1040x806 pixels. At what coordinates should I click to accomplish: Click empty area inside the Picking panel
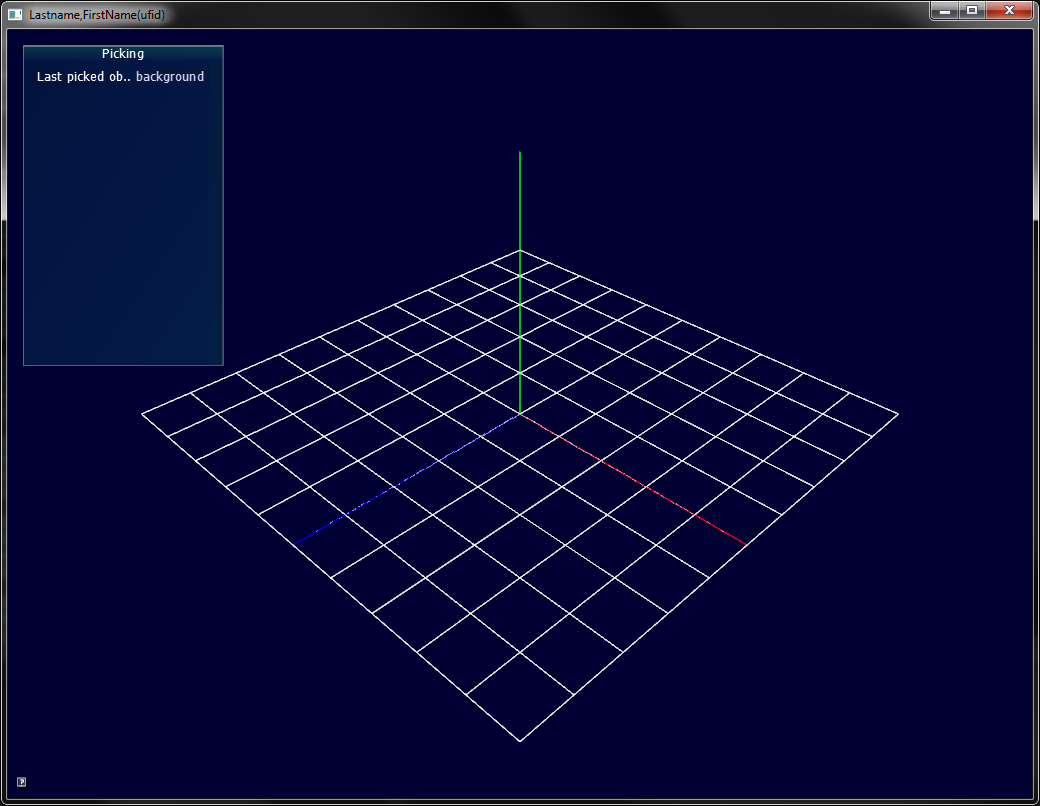[x=123, y=230]
